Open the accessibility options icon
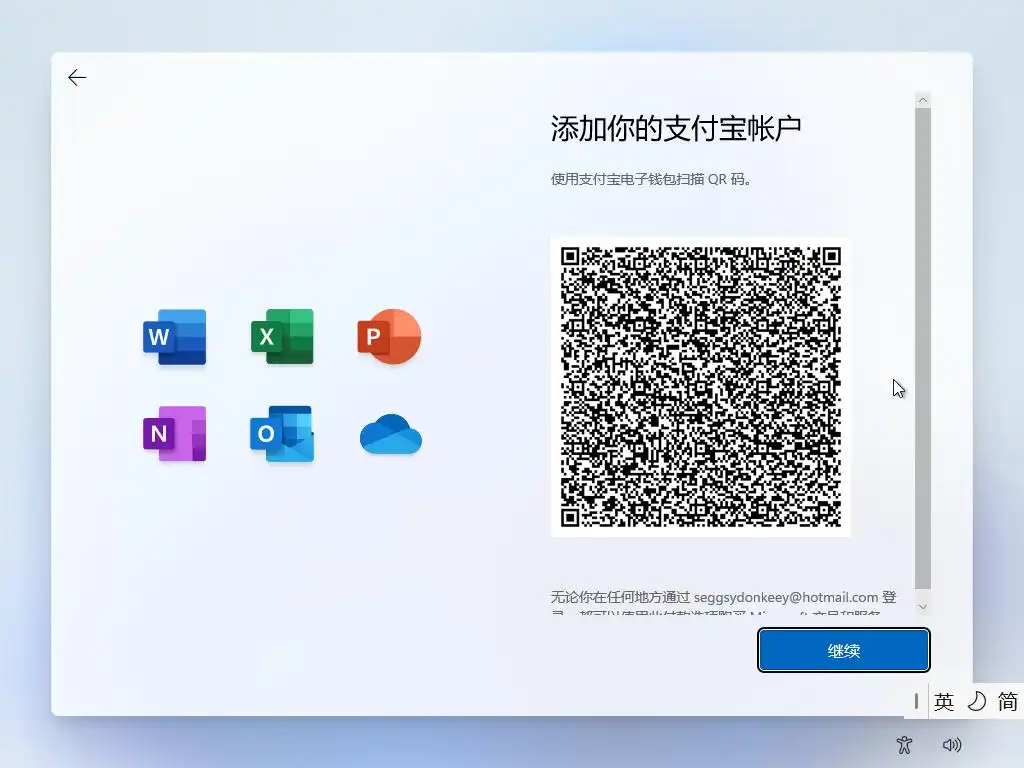The width and height of the screenshot is (1024, 768). coord(904,744)
